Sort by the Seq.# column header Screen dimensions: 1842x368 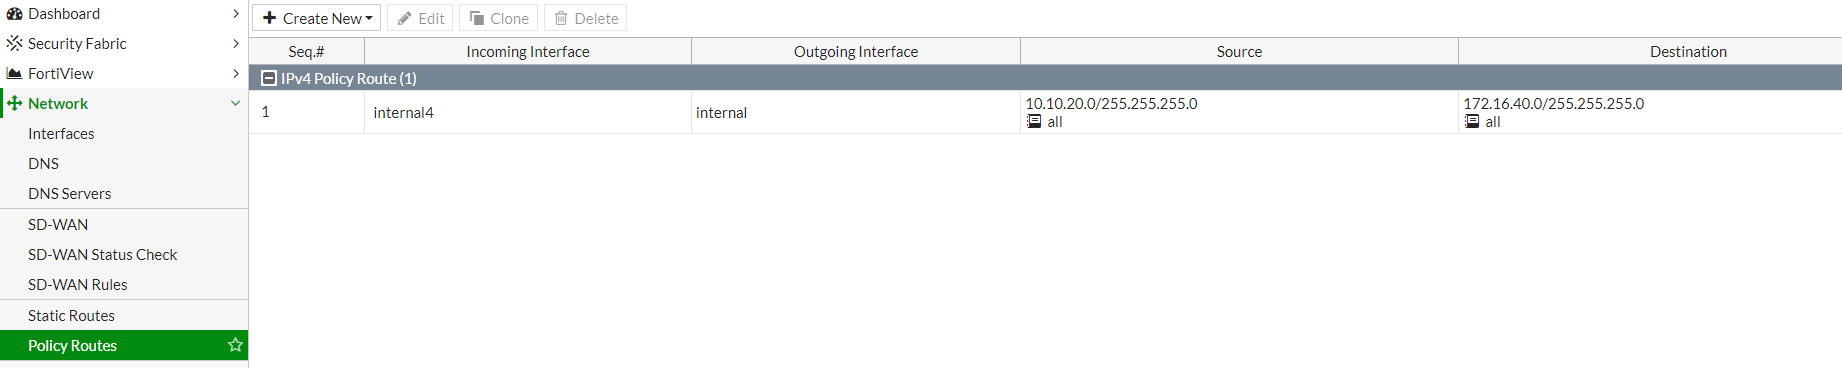(307, 52)
